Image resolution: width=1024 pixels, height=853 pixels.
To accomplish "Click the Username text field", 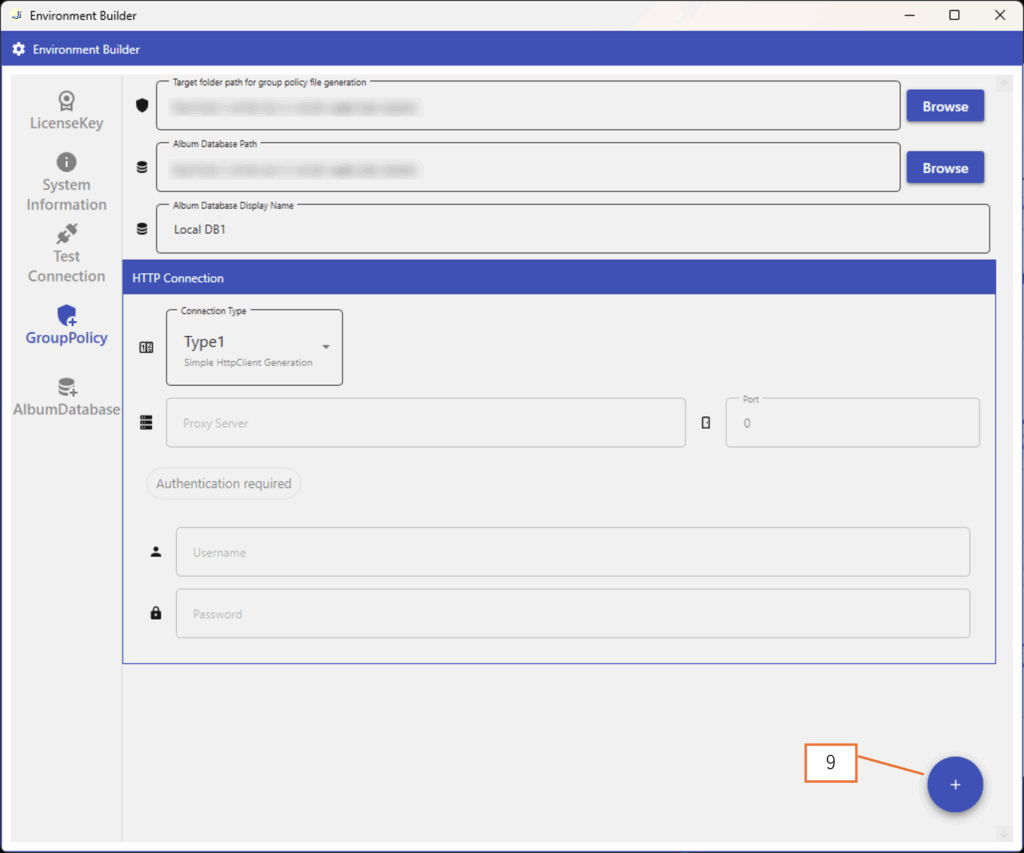I will click(572, 552).
